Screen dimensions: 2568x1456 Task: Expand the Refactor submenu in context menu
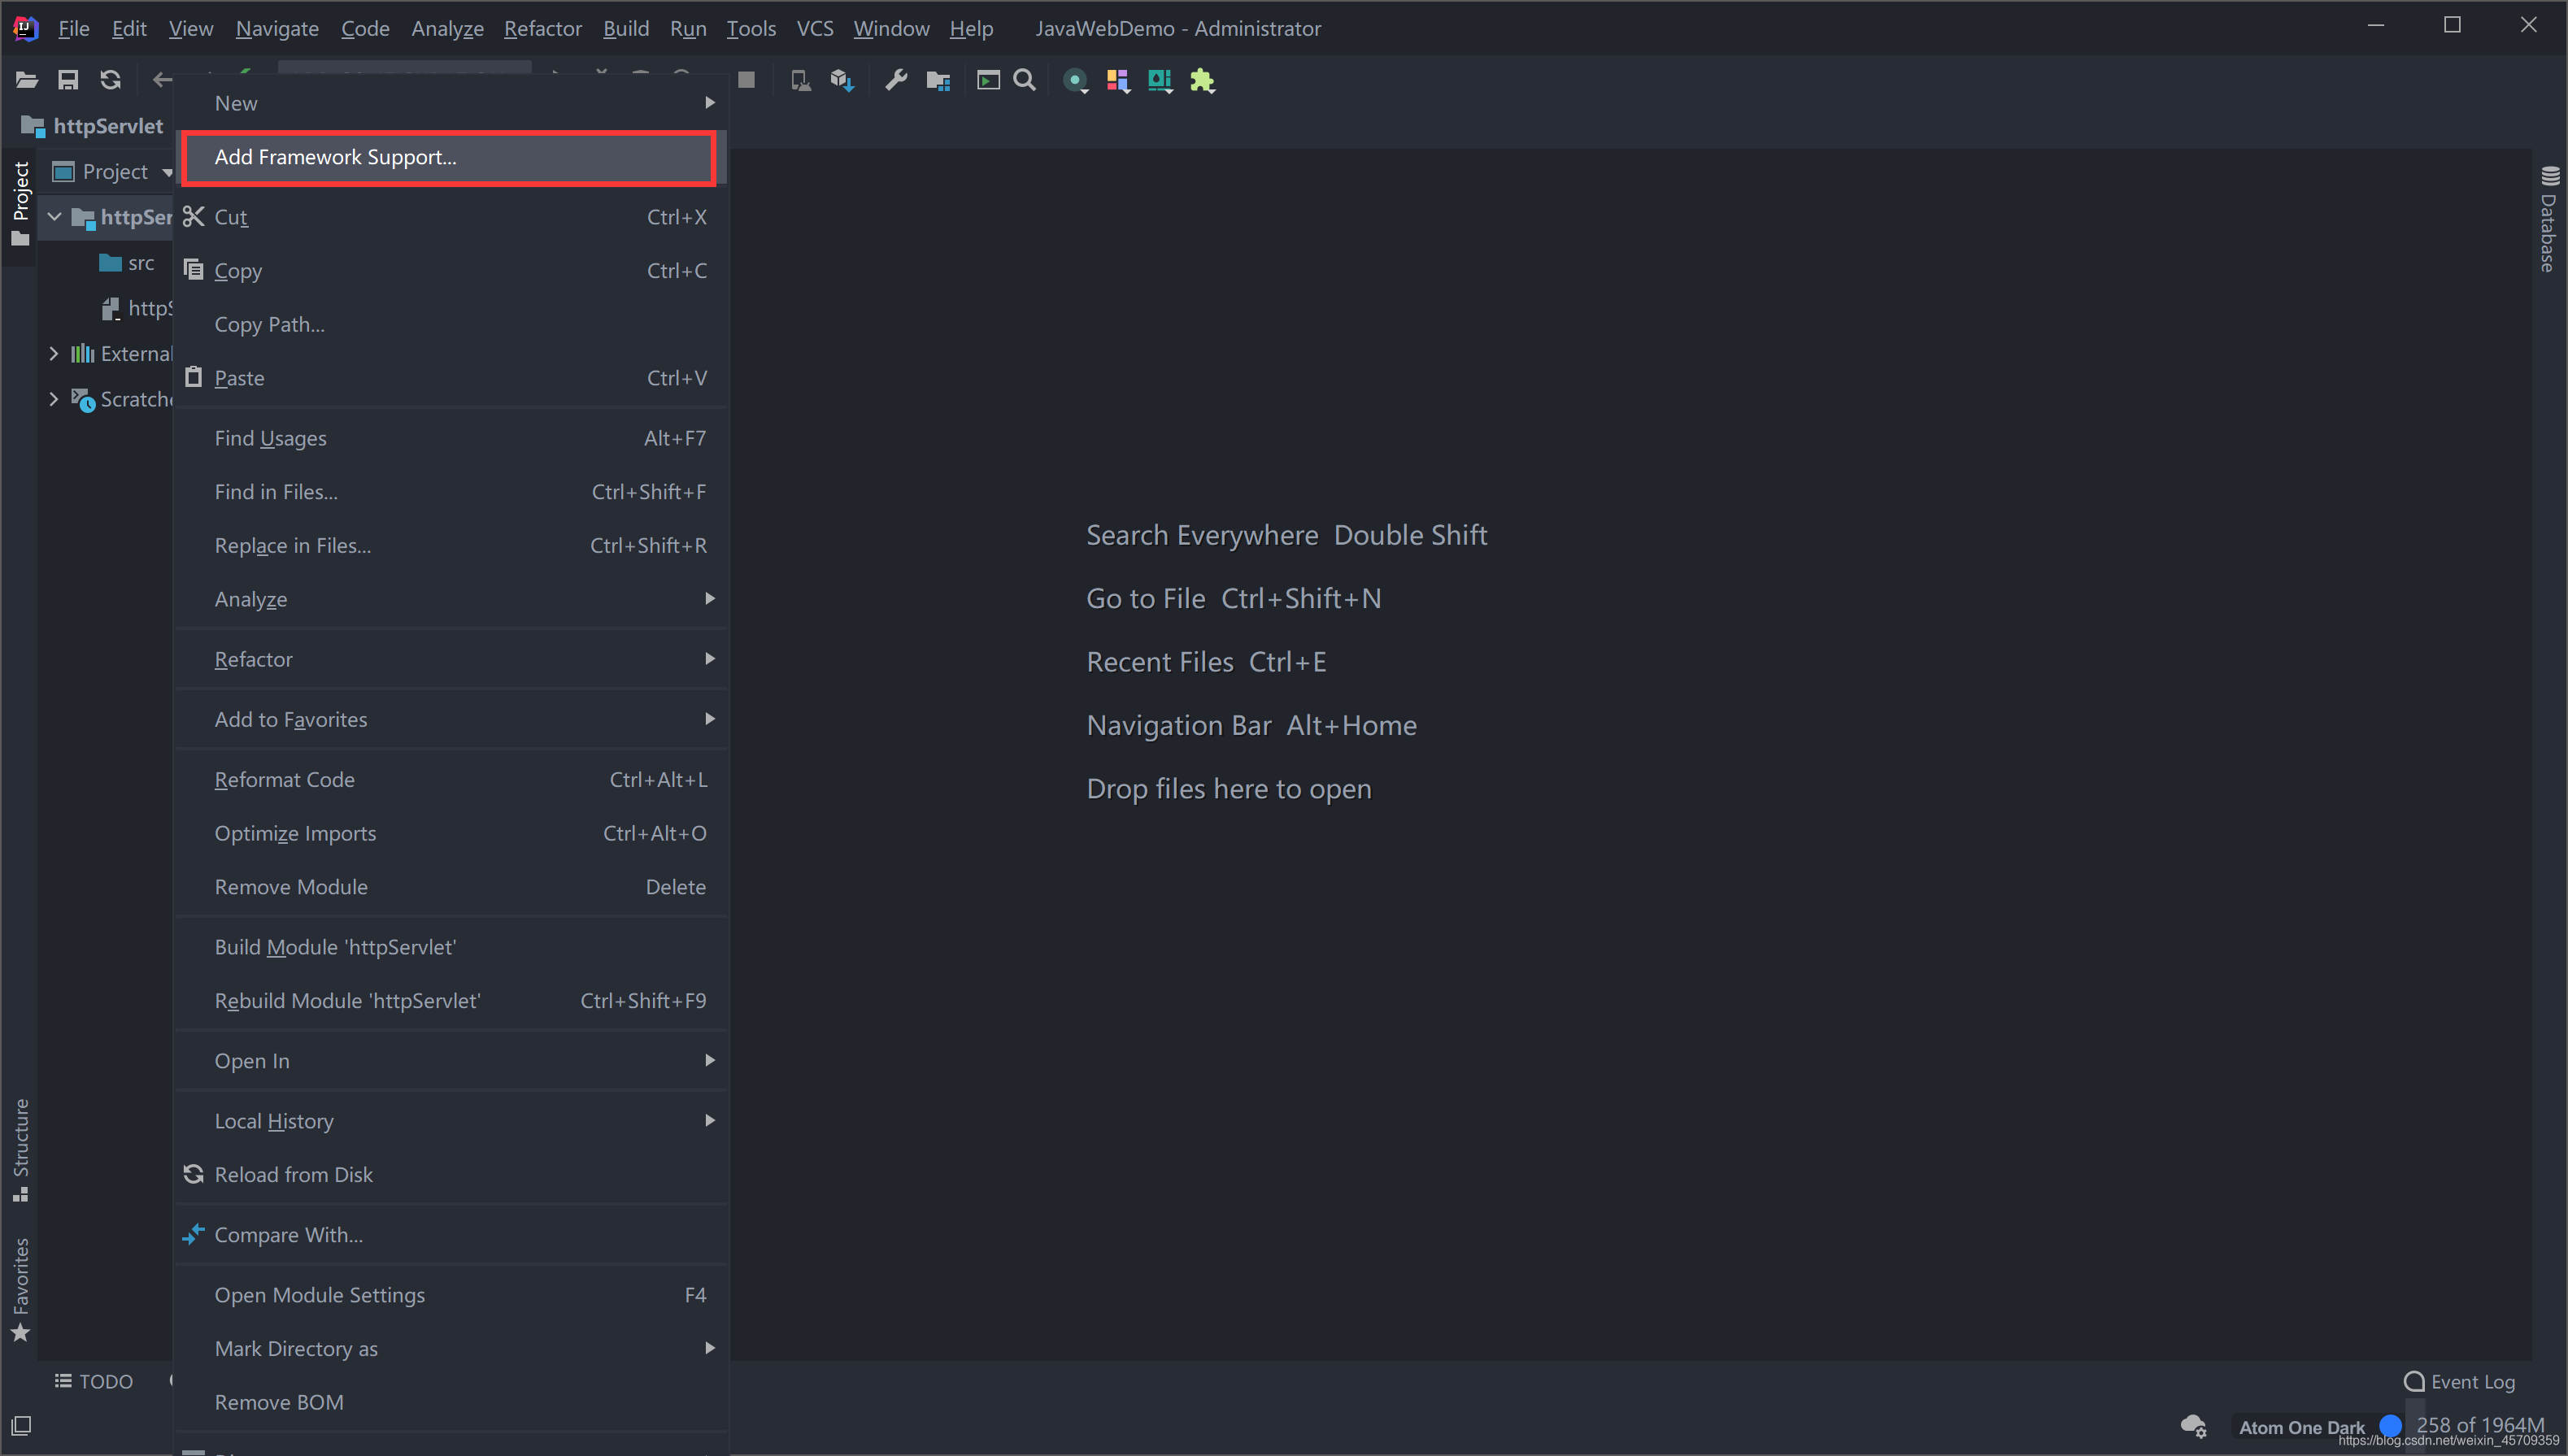coord(452,659)
